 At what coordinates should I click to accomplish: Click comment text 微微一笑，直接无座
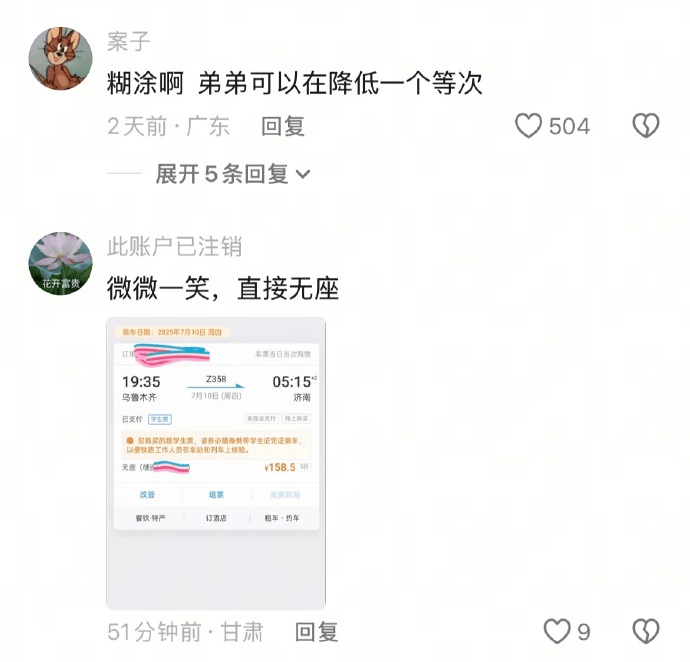coord(223,289)
